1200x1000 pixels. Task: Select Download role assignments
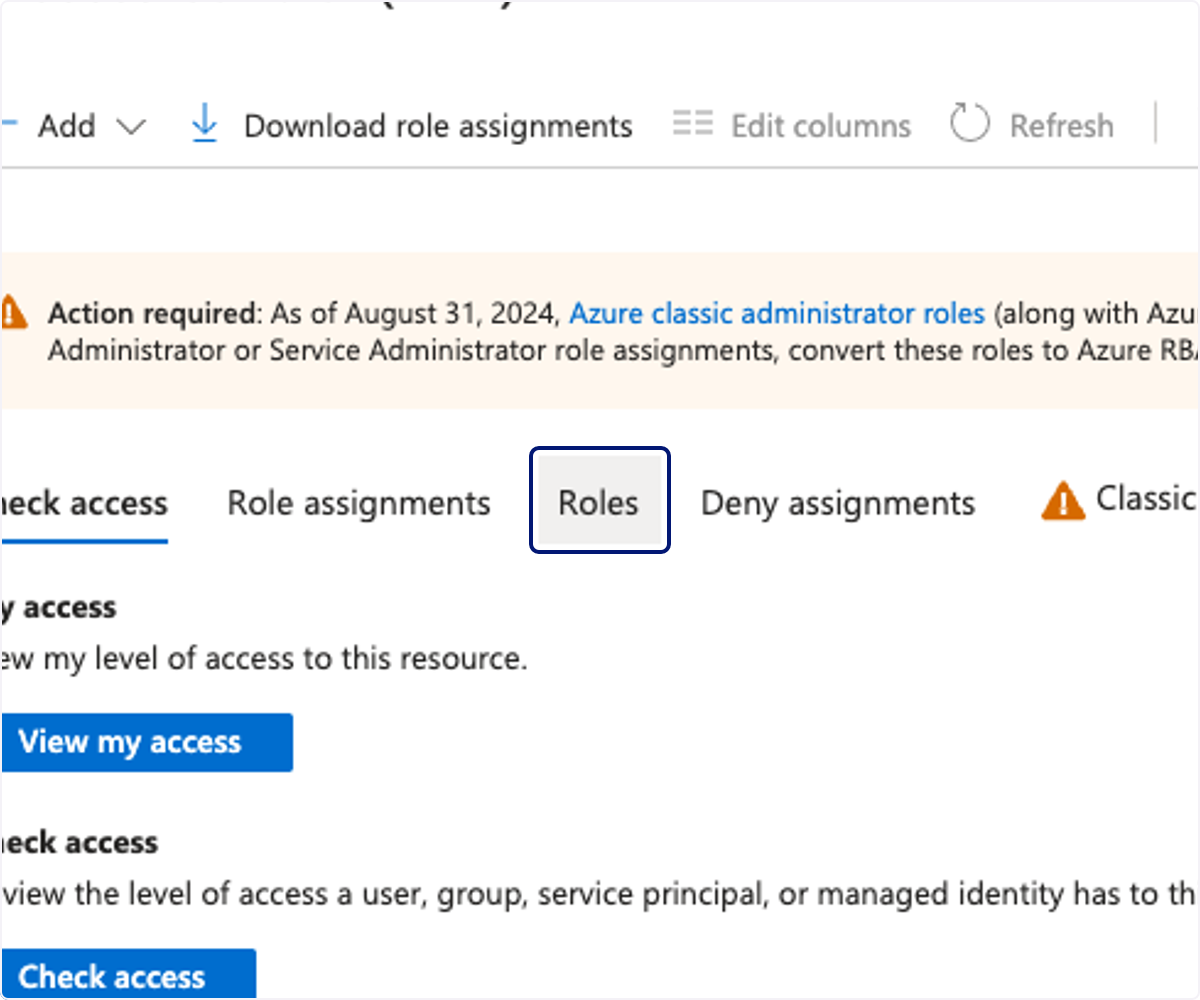pos(412,126)
